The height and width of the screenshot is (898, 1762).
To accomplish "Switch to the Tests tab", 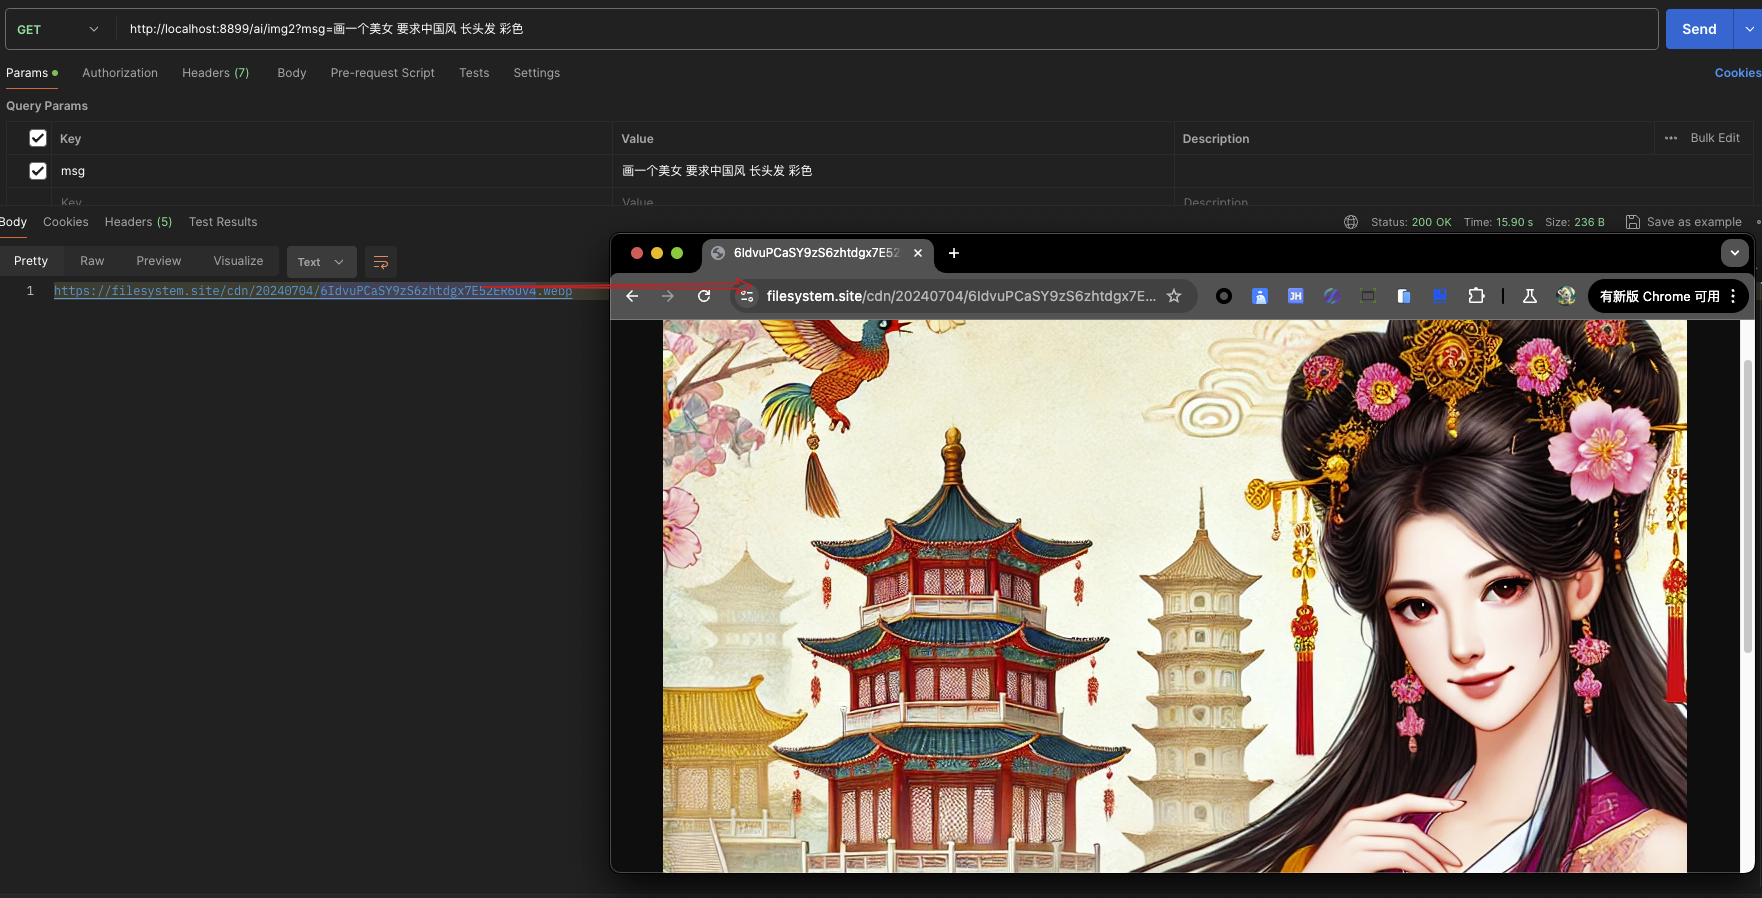I will coord(474,73).
